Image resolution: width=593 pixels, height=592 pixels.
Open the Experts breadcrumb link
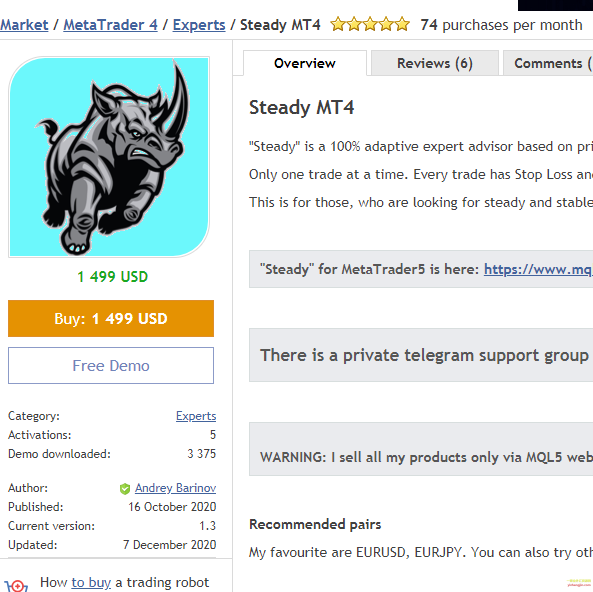click(x=199, y=25)
